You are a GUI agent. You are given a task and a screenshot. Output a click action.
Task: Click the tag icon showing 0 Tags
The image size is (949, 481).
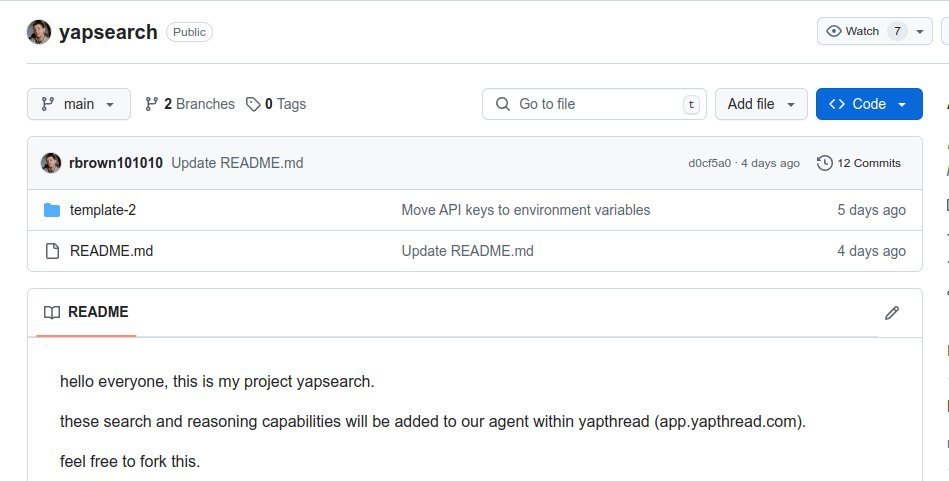[x=254, y=104]
